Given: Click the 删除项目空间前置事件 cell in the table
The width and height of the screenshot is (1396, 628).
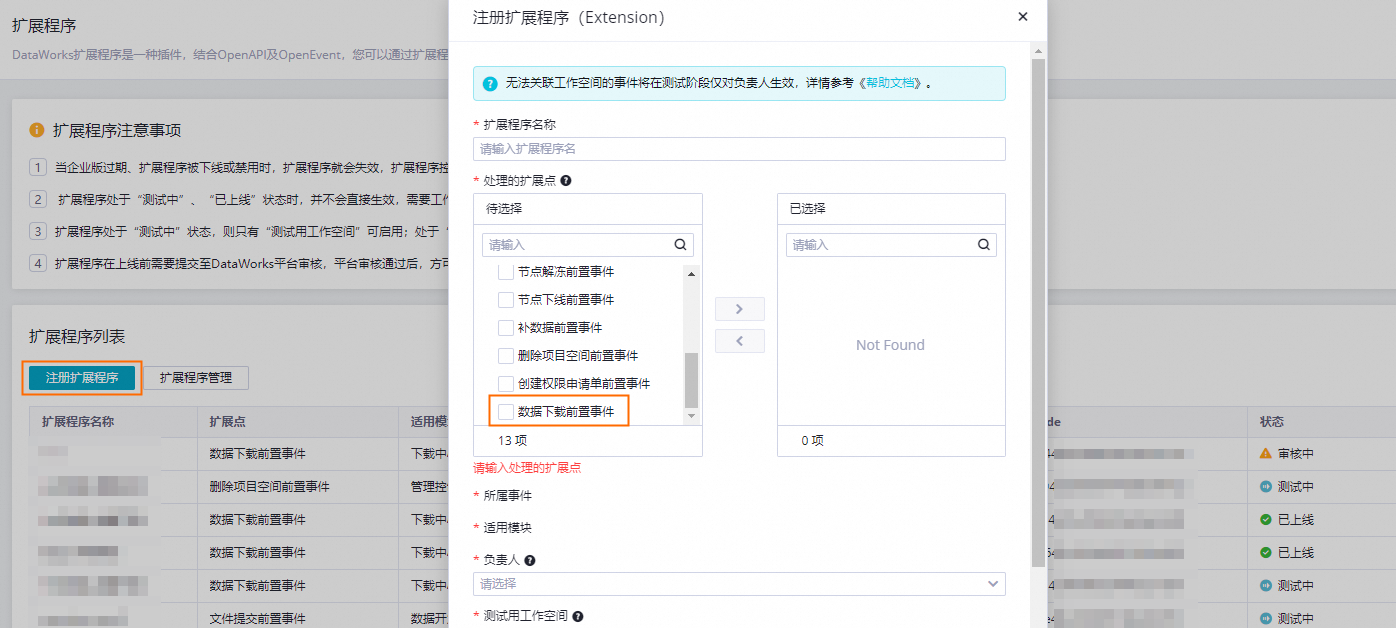Looking at the screenshot, I should click(269, 487).
